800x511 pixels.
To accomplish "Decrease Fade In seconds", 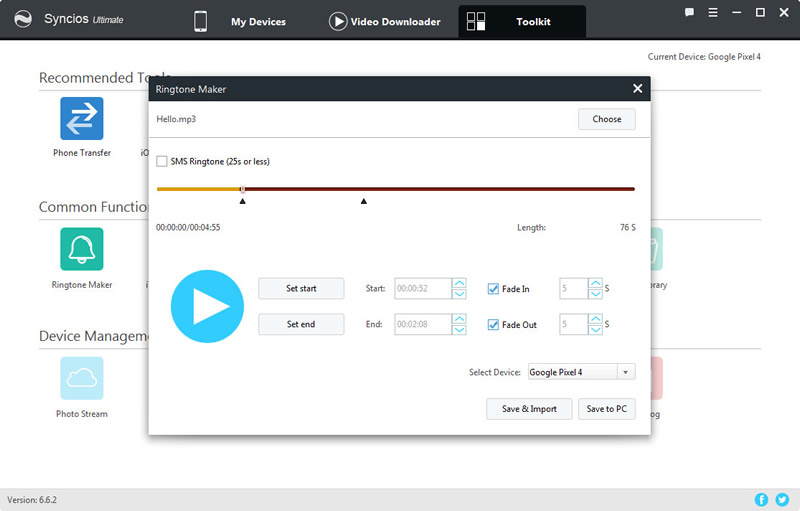I will tap(595, 294).
